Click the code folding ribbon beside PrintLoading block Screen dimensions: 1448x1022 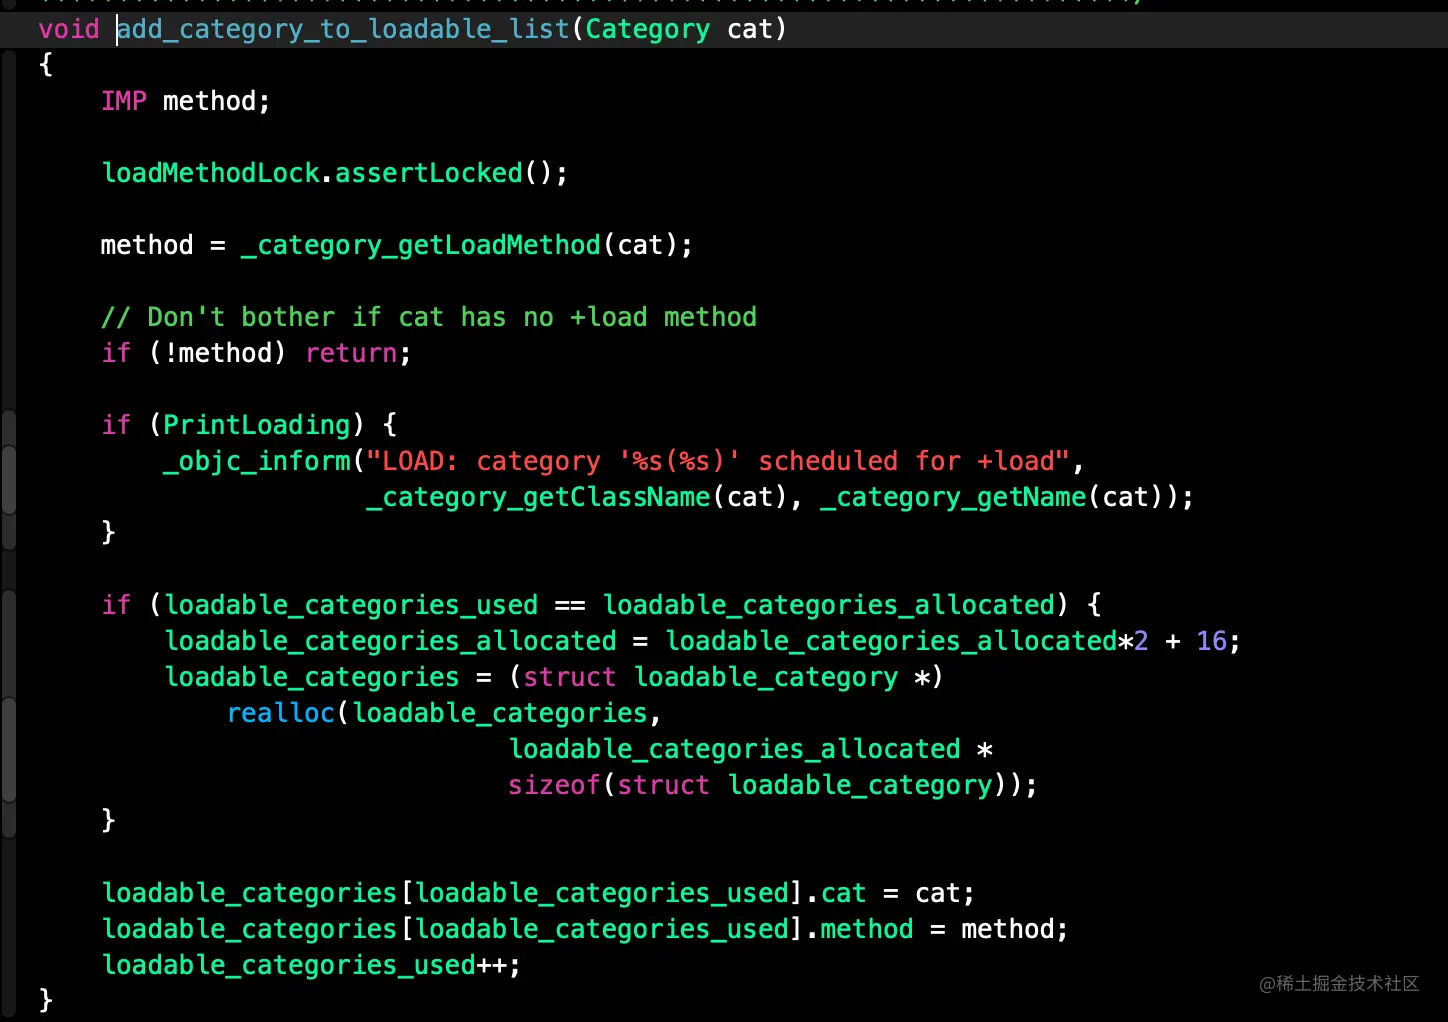(9, 479)
